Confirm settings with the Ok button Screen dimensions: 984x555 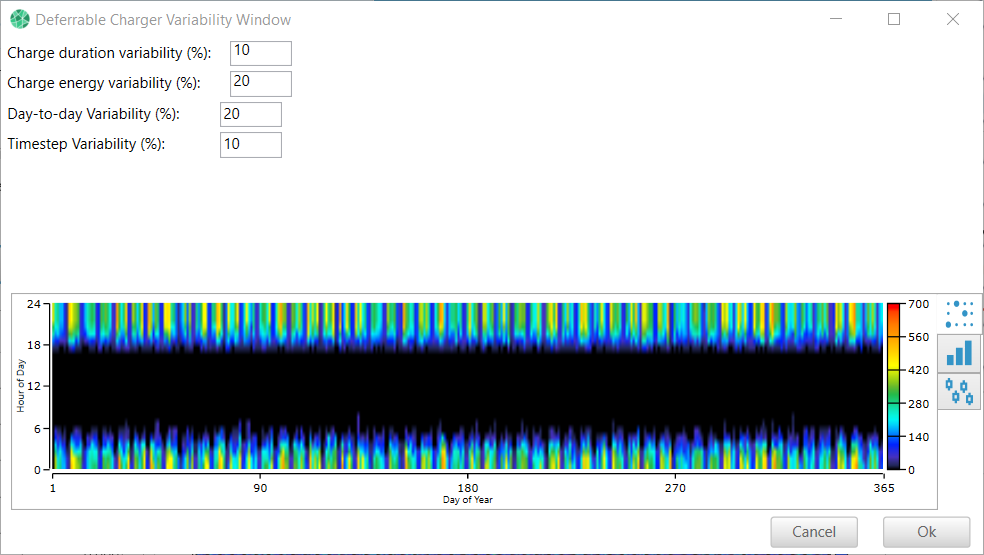click(926, 532)
